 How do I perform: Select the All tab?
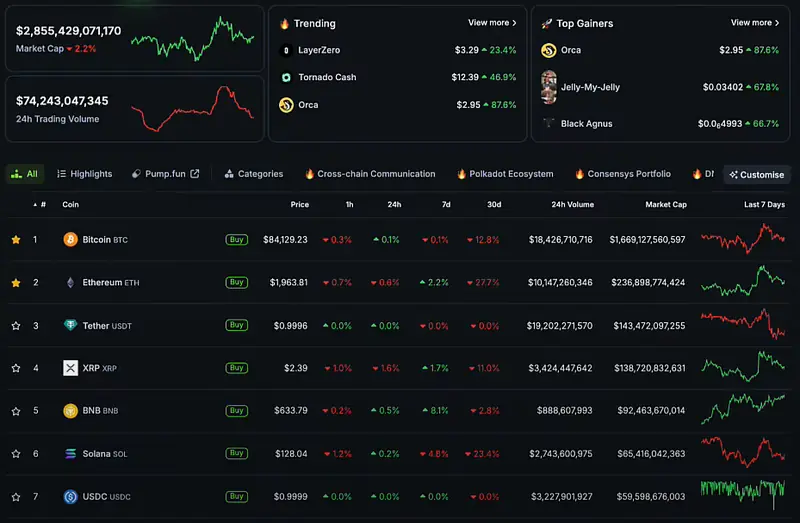[24, 174]
